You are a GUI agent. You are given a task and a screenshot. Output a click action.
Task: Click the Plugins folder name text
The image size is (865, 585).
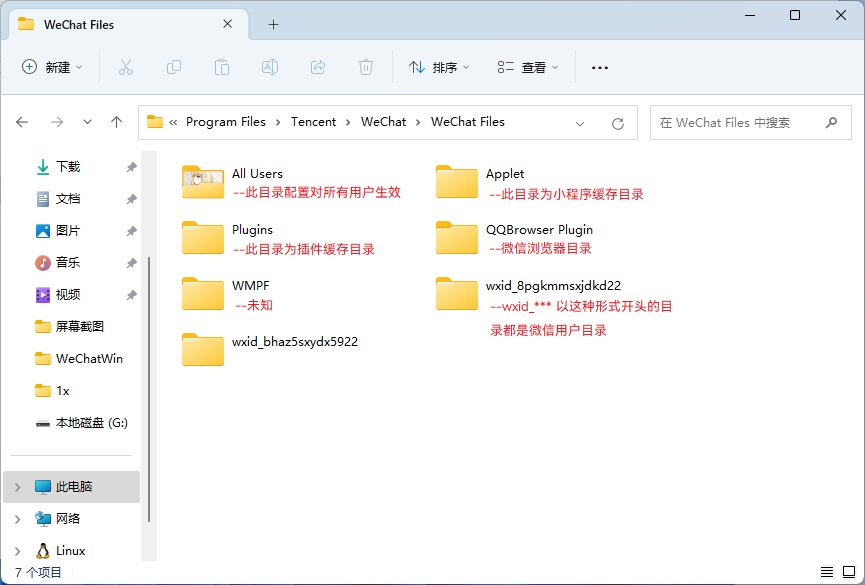point(252,230)
